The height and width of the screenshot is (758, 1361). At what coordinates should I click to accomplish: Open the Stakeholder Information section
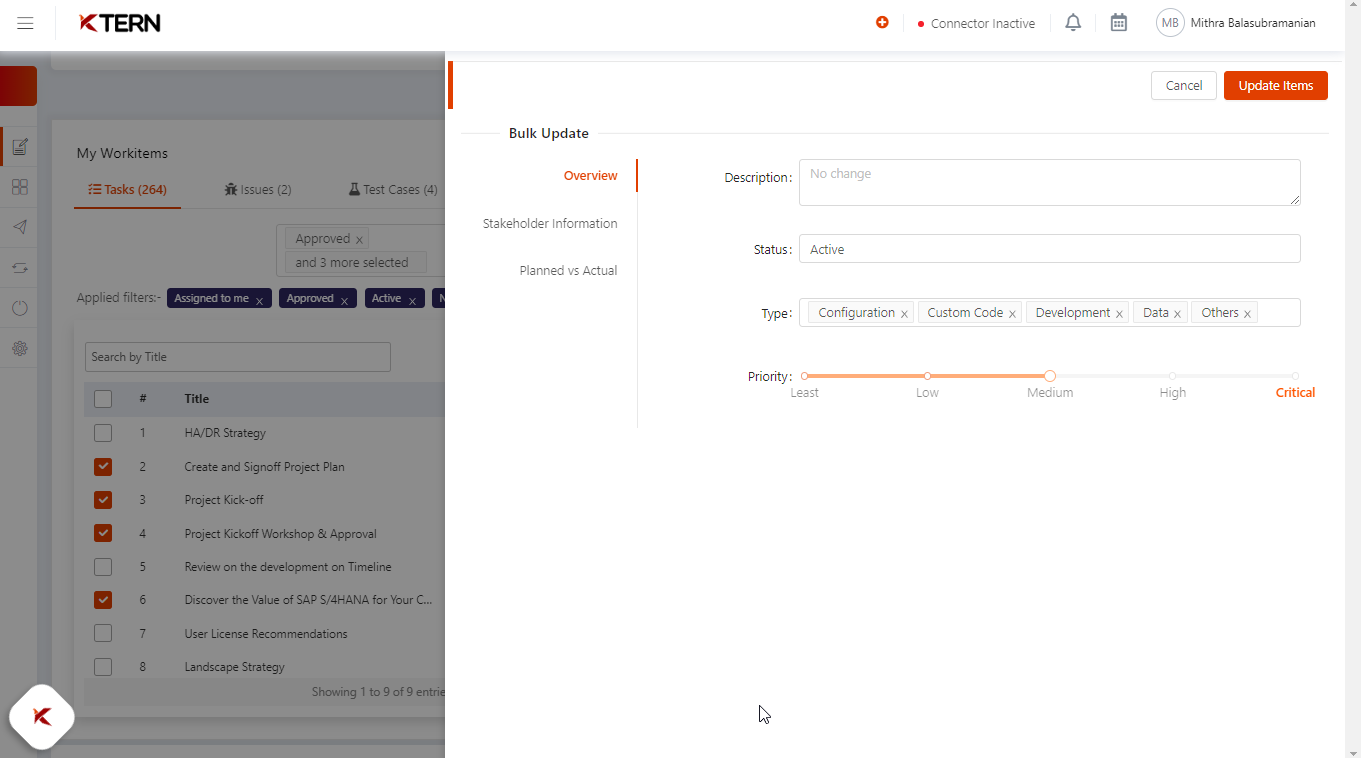(x=550, y=223)
